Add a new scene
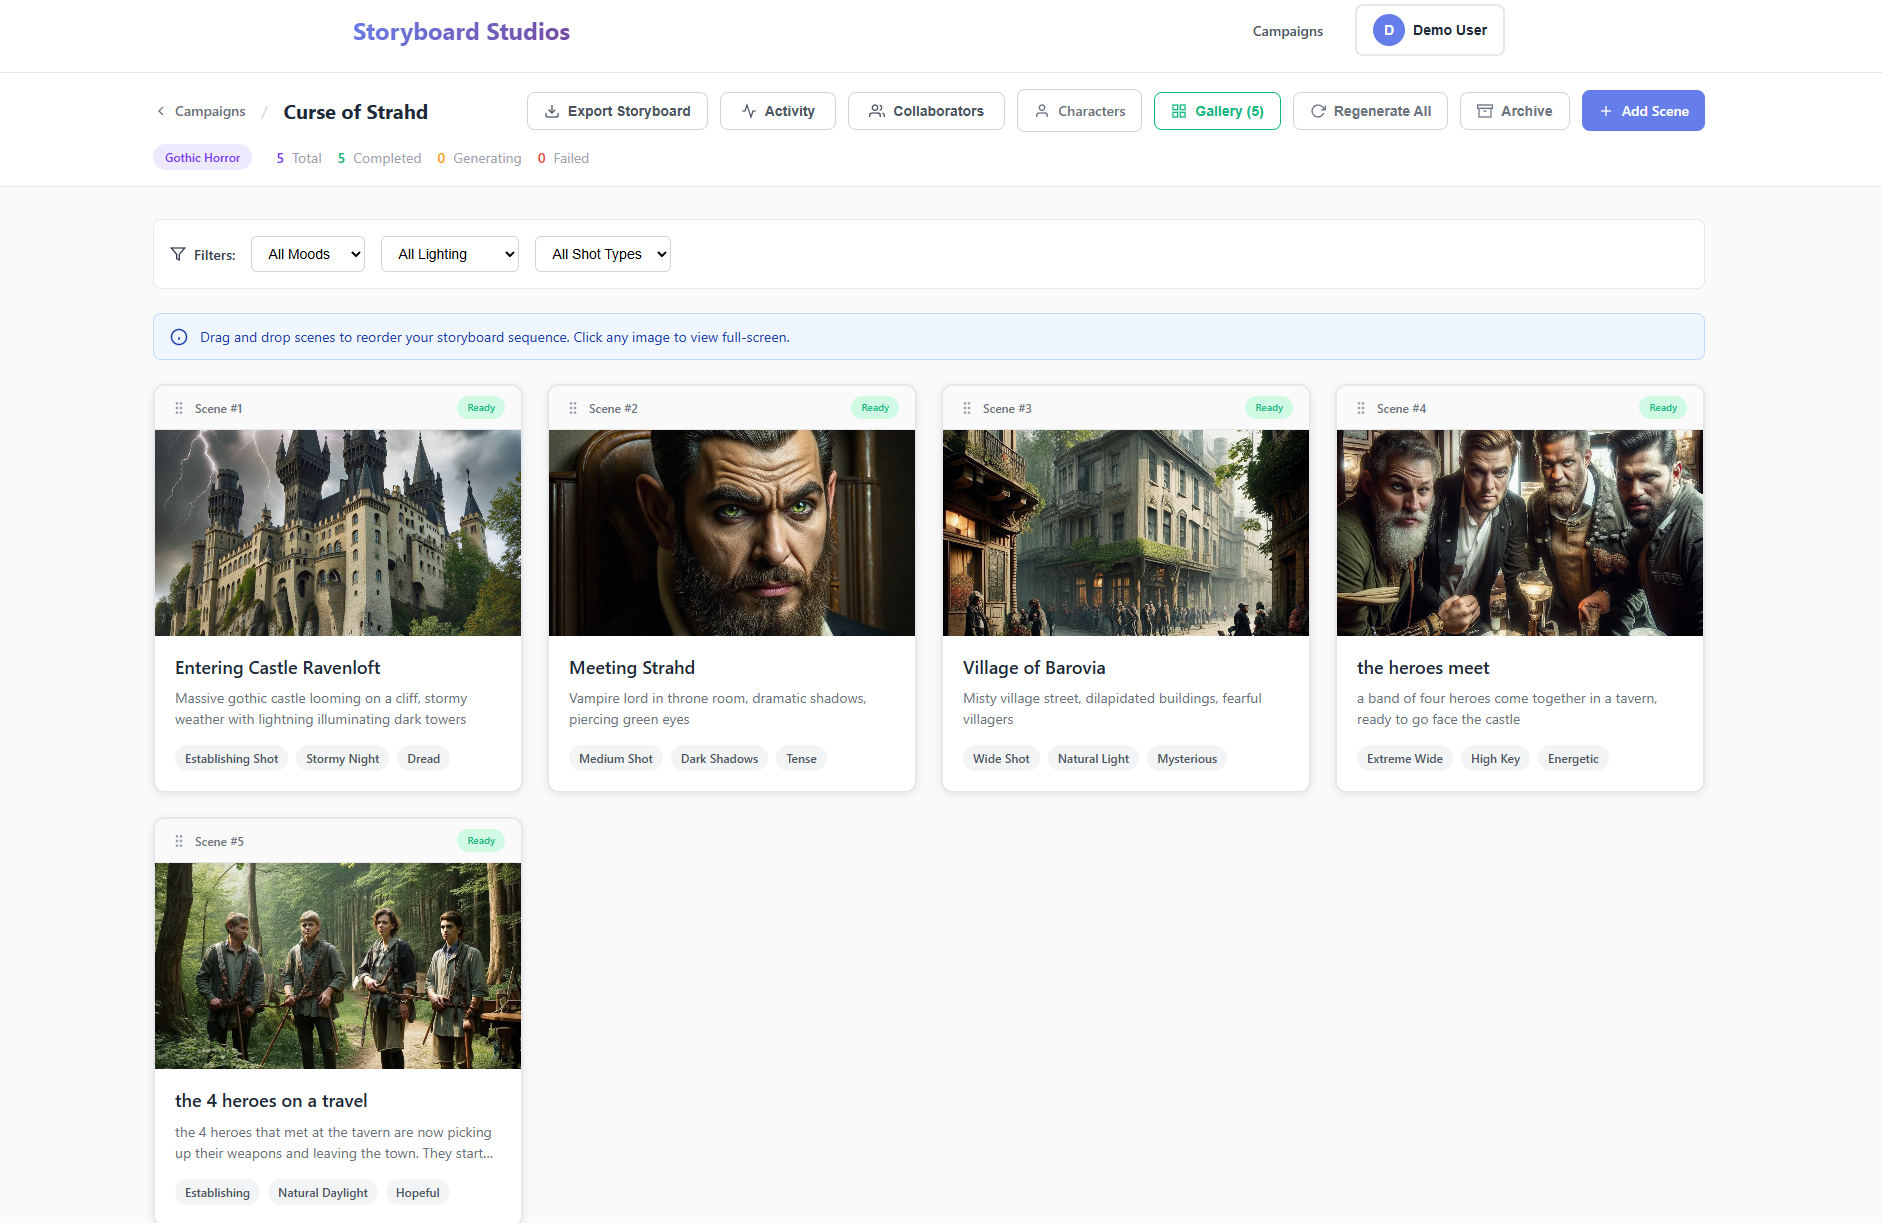The height and width of the screenshot is (1223, 1882). point(1643,111)
